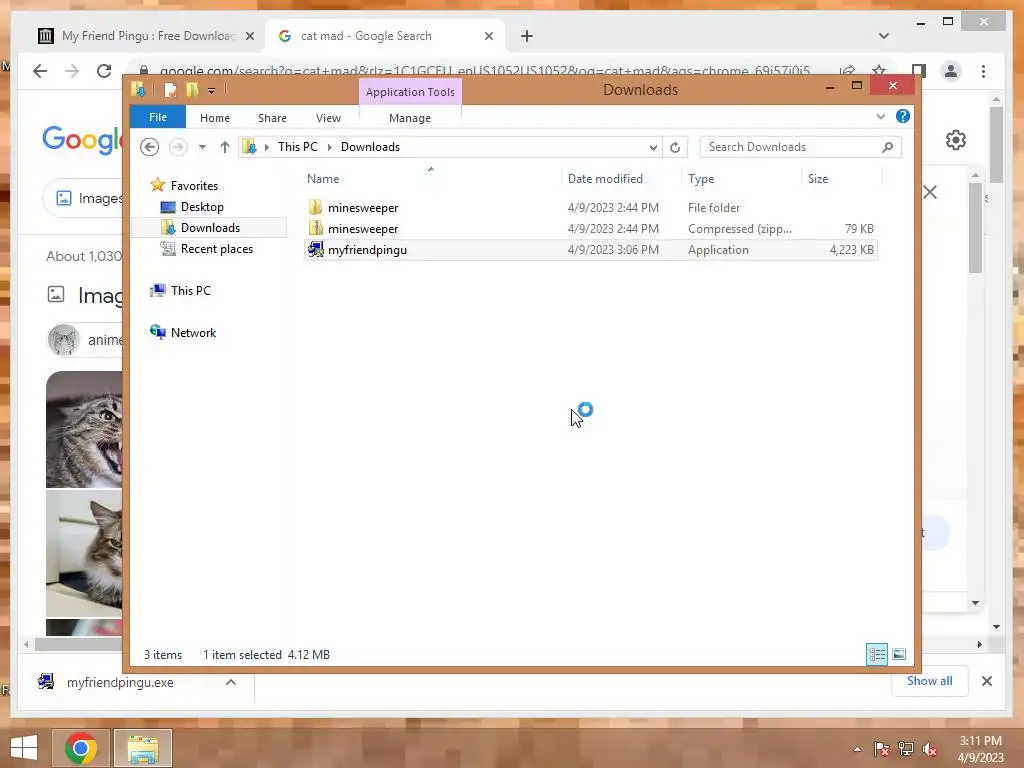1024x768 pixels.
Task: Click File Explorer icon on taskbar
Action: (143, 748)
